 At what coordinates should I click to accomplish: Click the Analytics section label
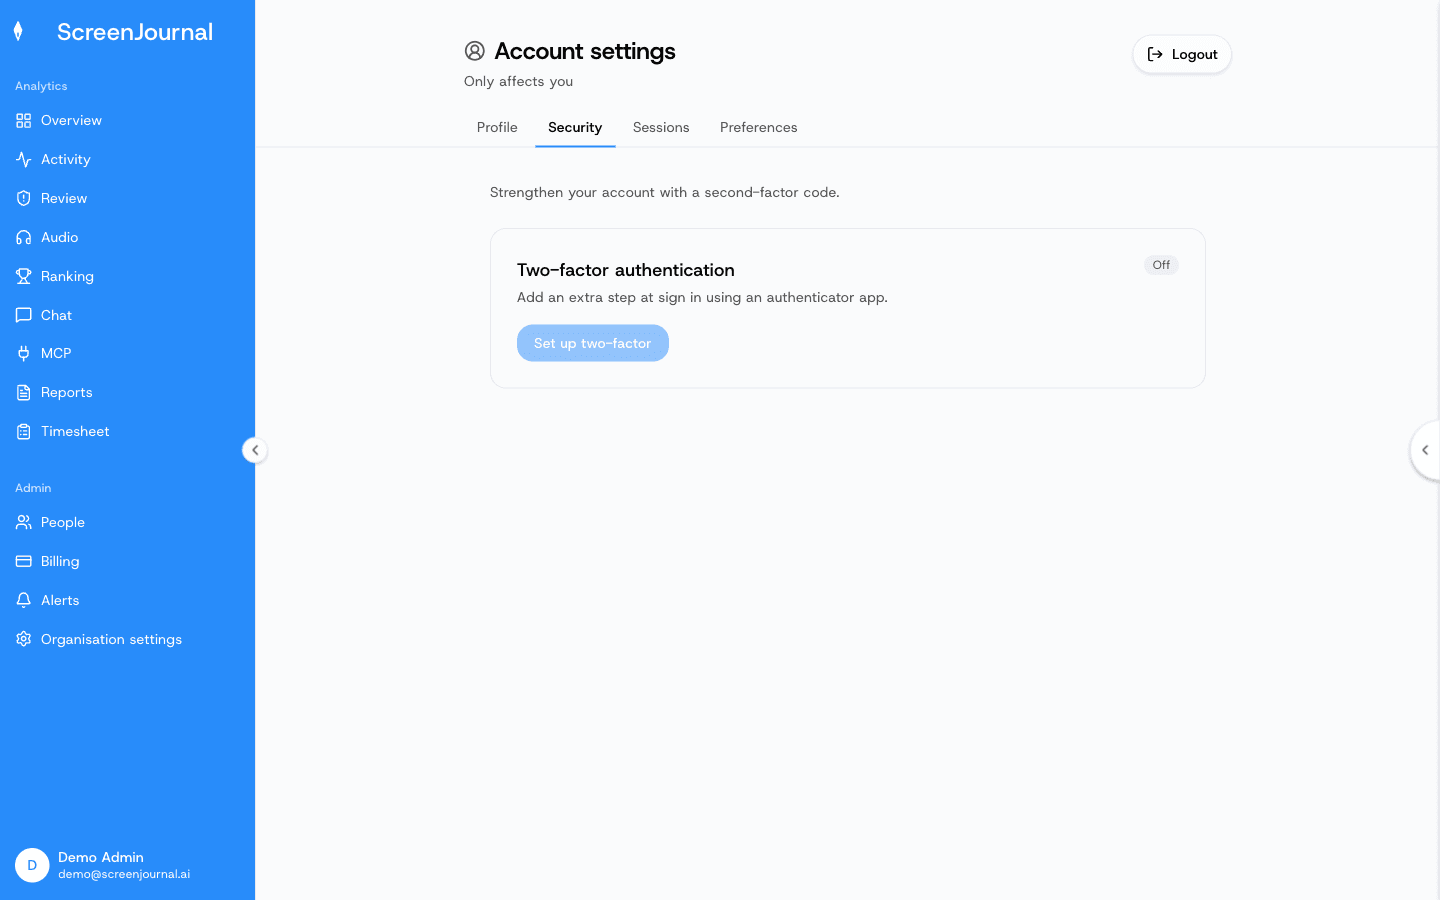[41, 87]
